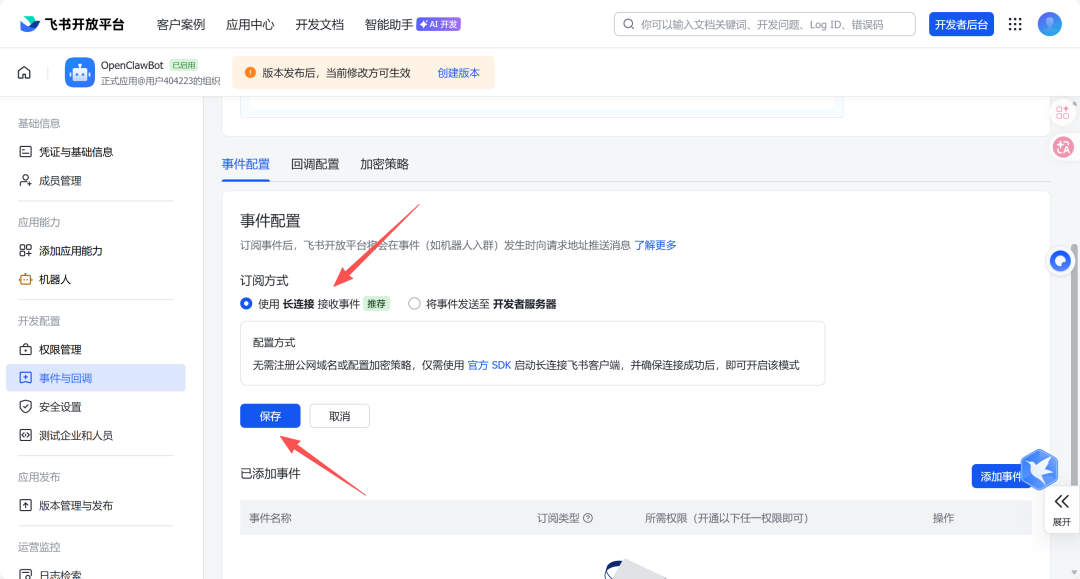Image resolution: width=1080 pixels, height=579 pixels.
Task: Click the user avatar in top right
Action: tap(1049, 24)
